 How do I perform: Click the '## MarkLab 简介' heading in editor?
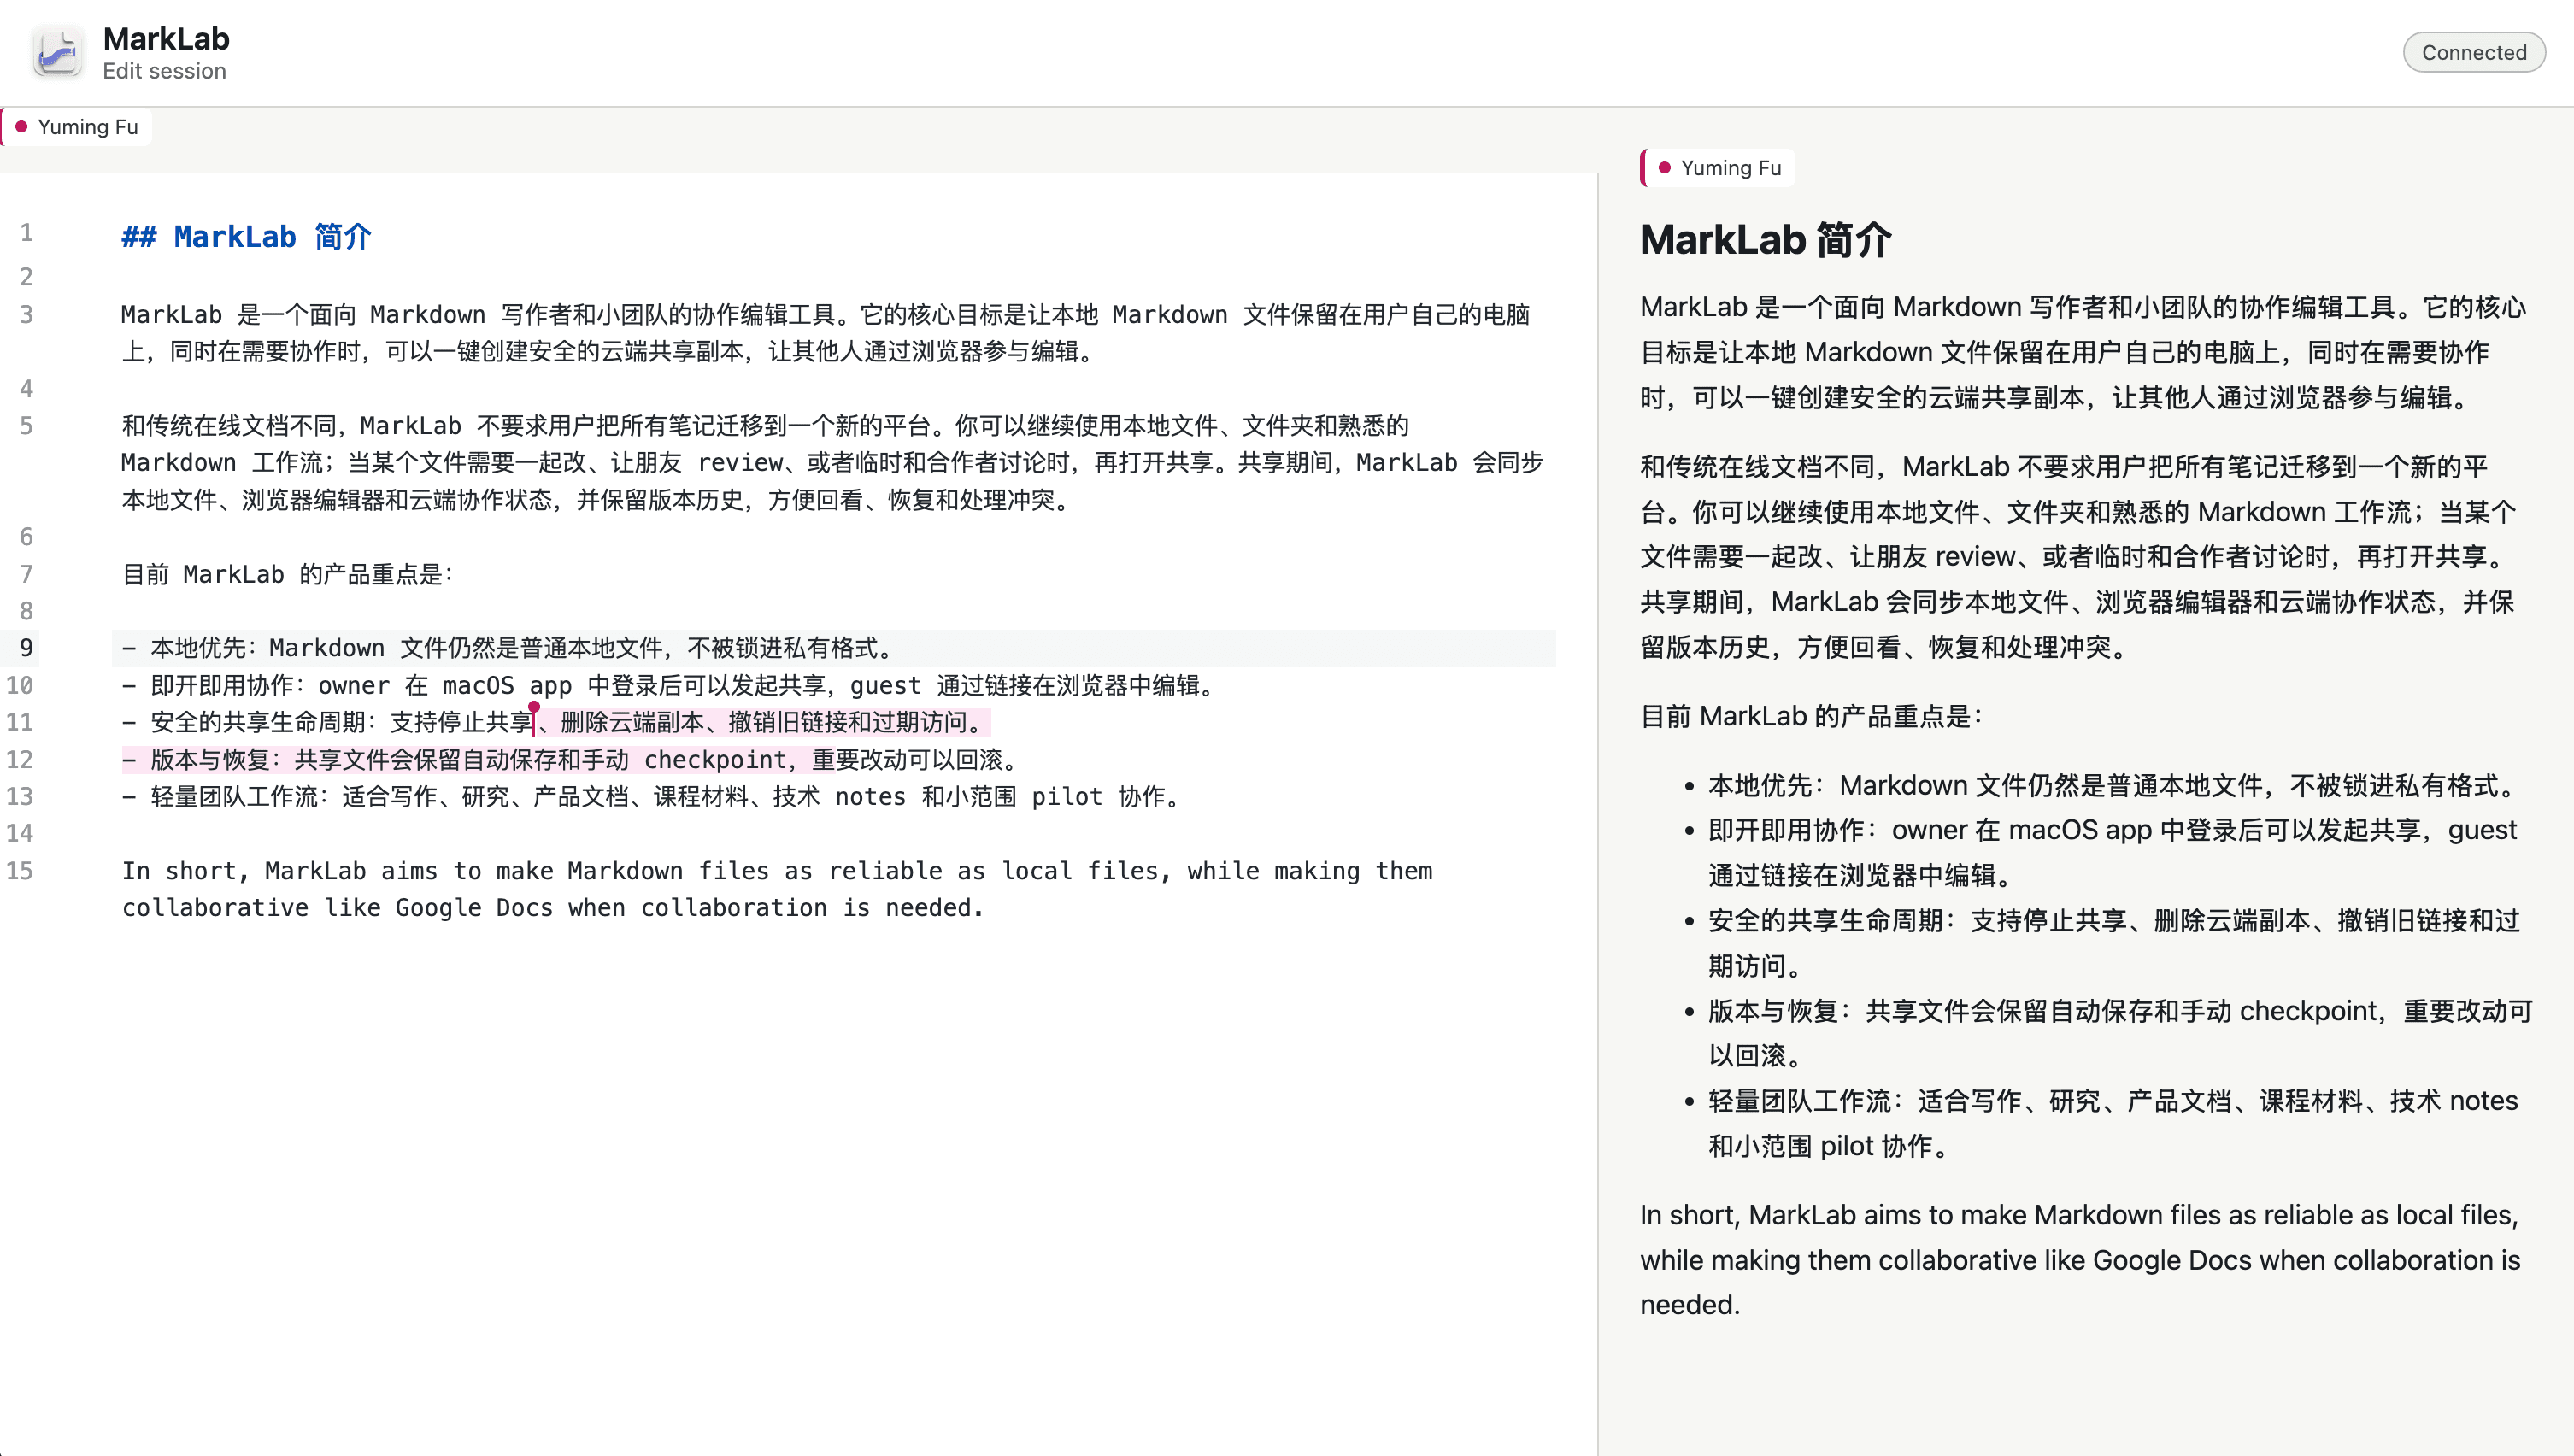pyautogui.click(x=246, y=237)
